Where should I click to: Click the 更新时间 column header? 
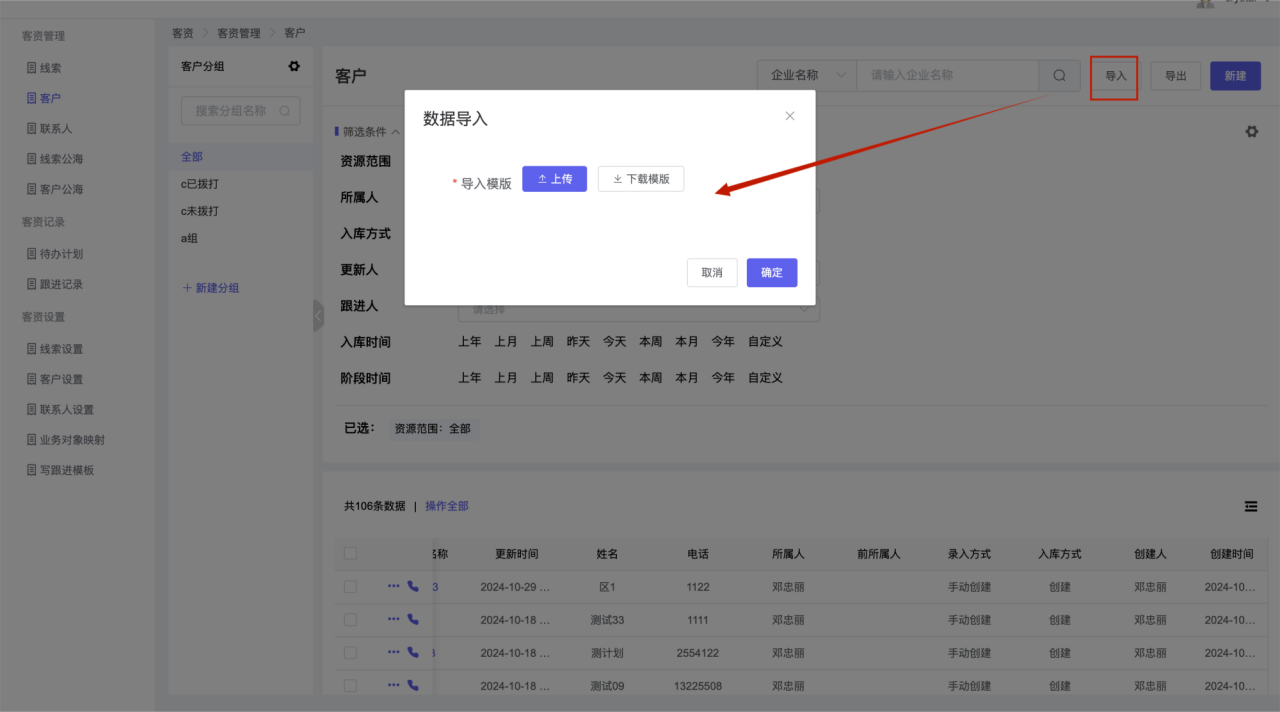(x=517, y=554)
